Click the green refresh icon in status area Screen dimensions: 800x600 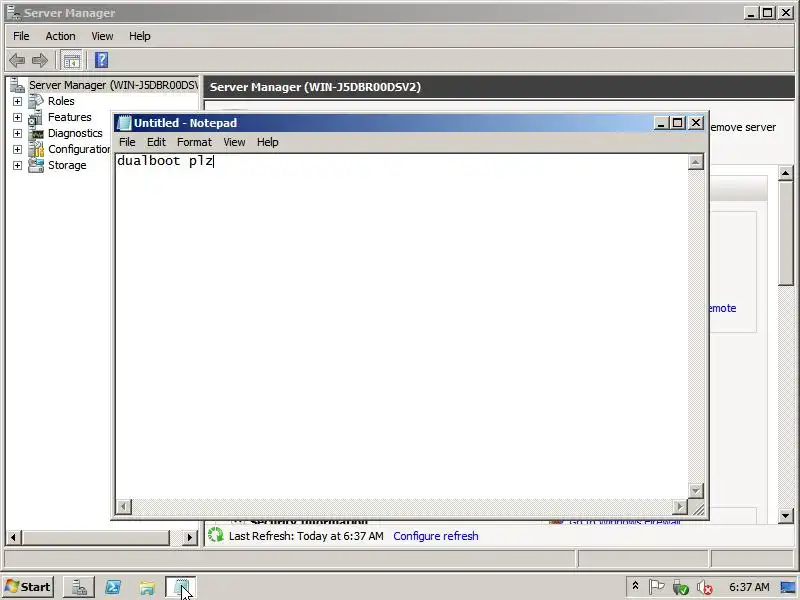coord(216,535)
